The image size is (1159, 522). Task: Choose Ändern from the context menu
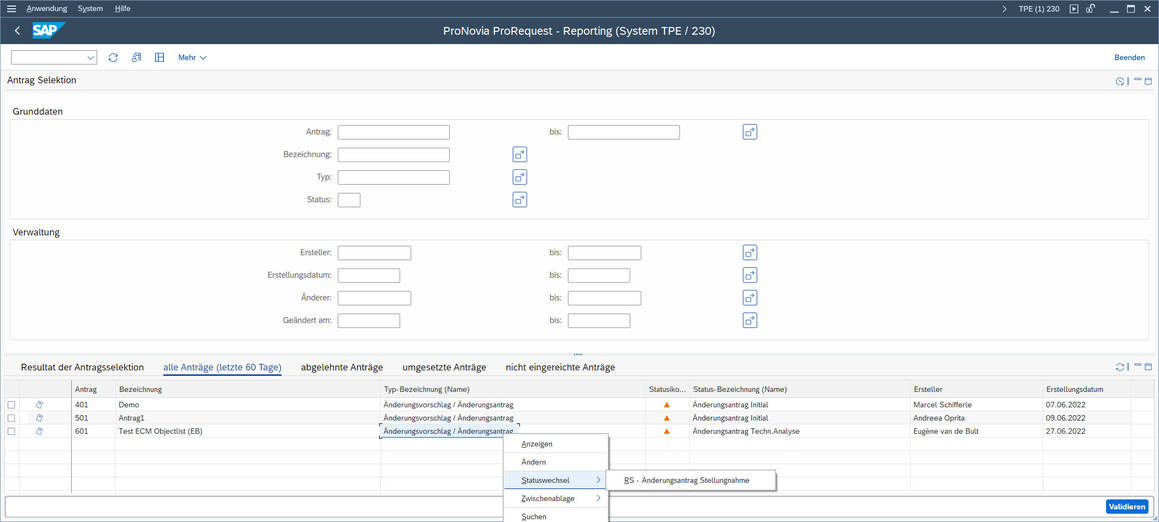coord(555,462)
